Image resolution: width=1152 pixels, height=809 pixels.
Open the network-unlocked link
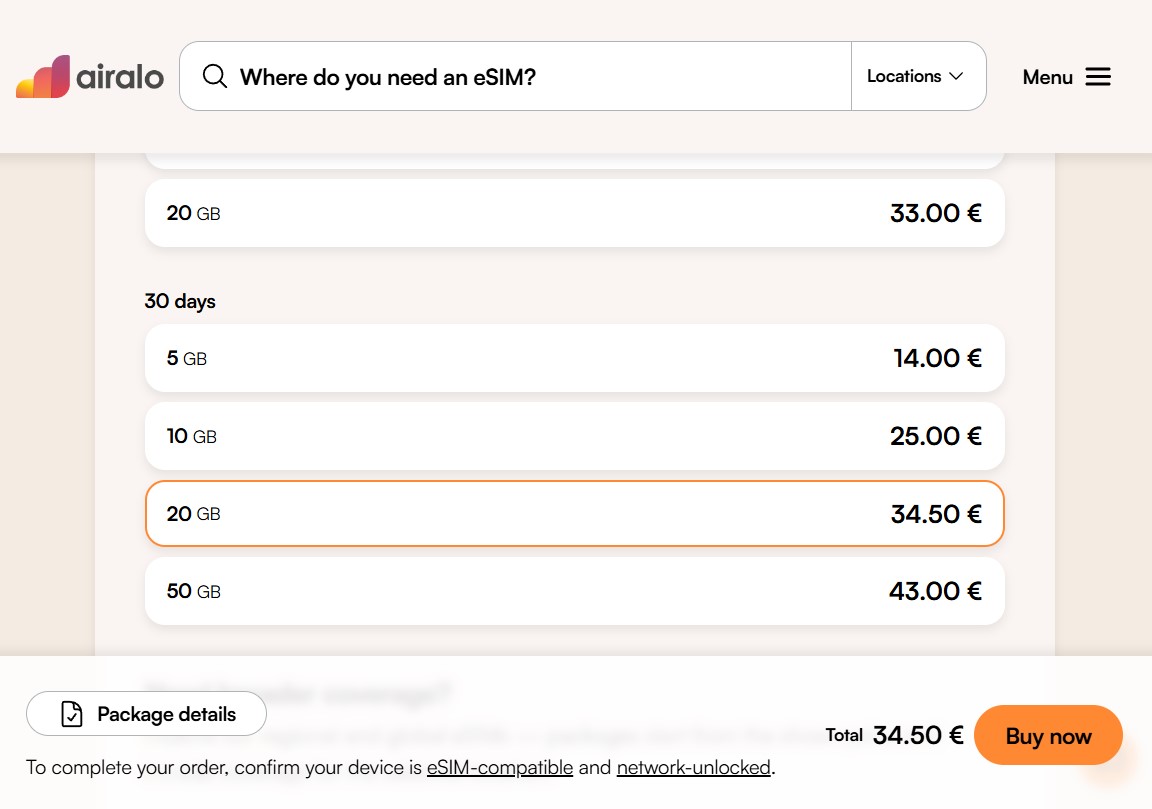click(693, 768)
